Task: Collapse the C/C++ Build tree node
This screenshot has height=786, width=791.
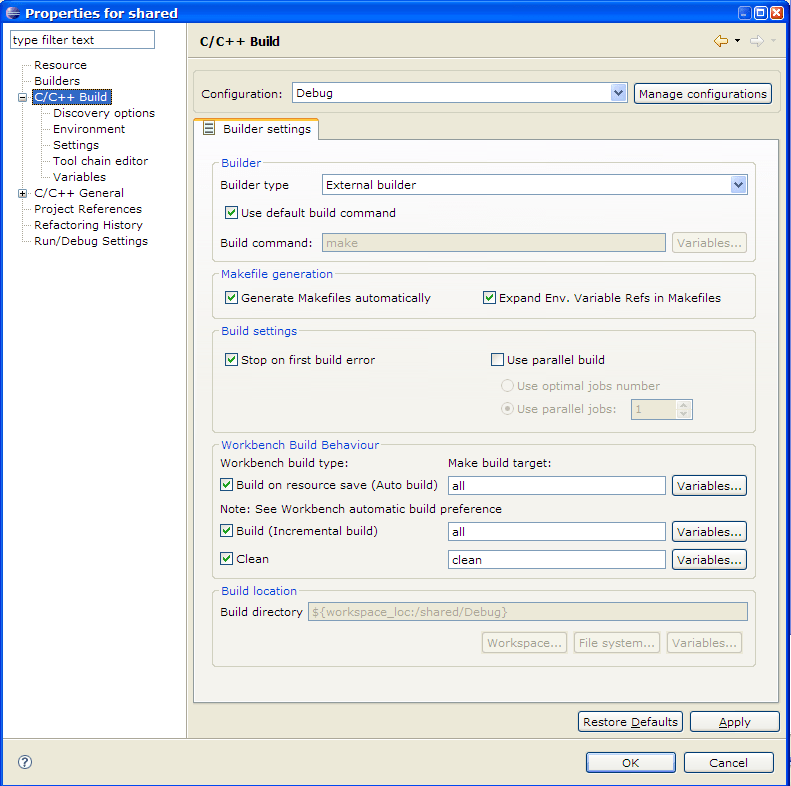Action: [22, 97]
